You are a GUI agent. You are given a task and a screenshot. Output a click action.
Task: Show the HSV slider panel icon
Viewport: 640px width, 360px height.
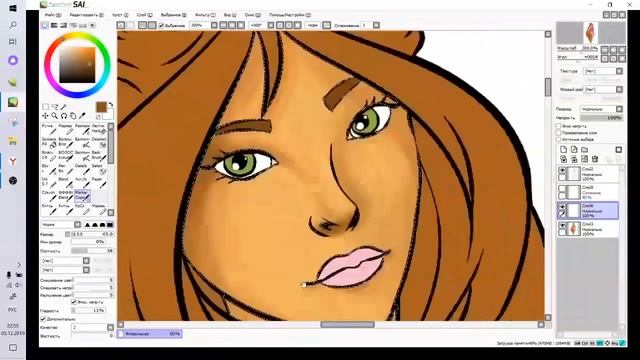pos(64,25)
